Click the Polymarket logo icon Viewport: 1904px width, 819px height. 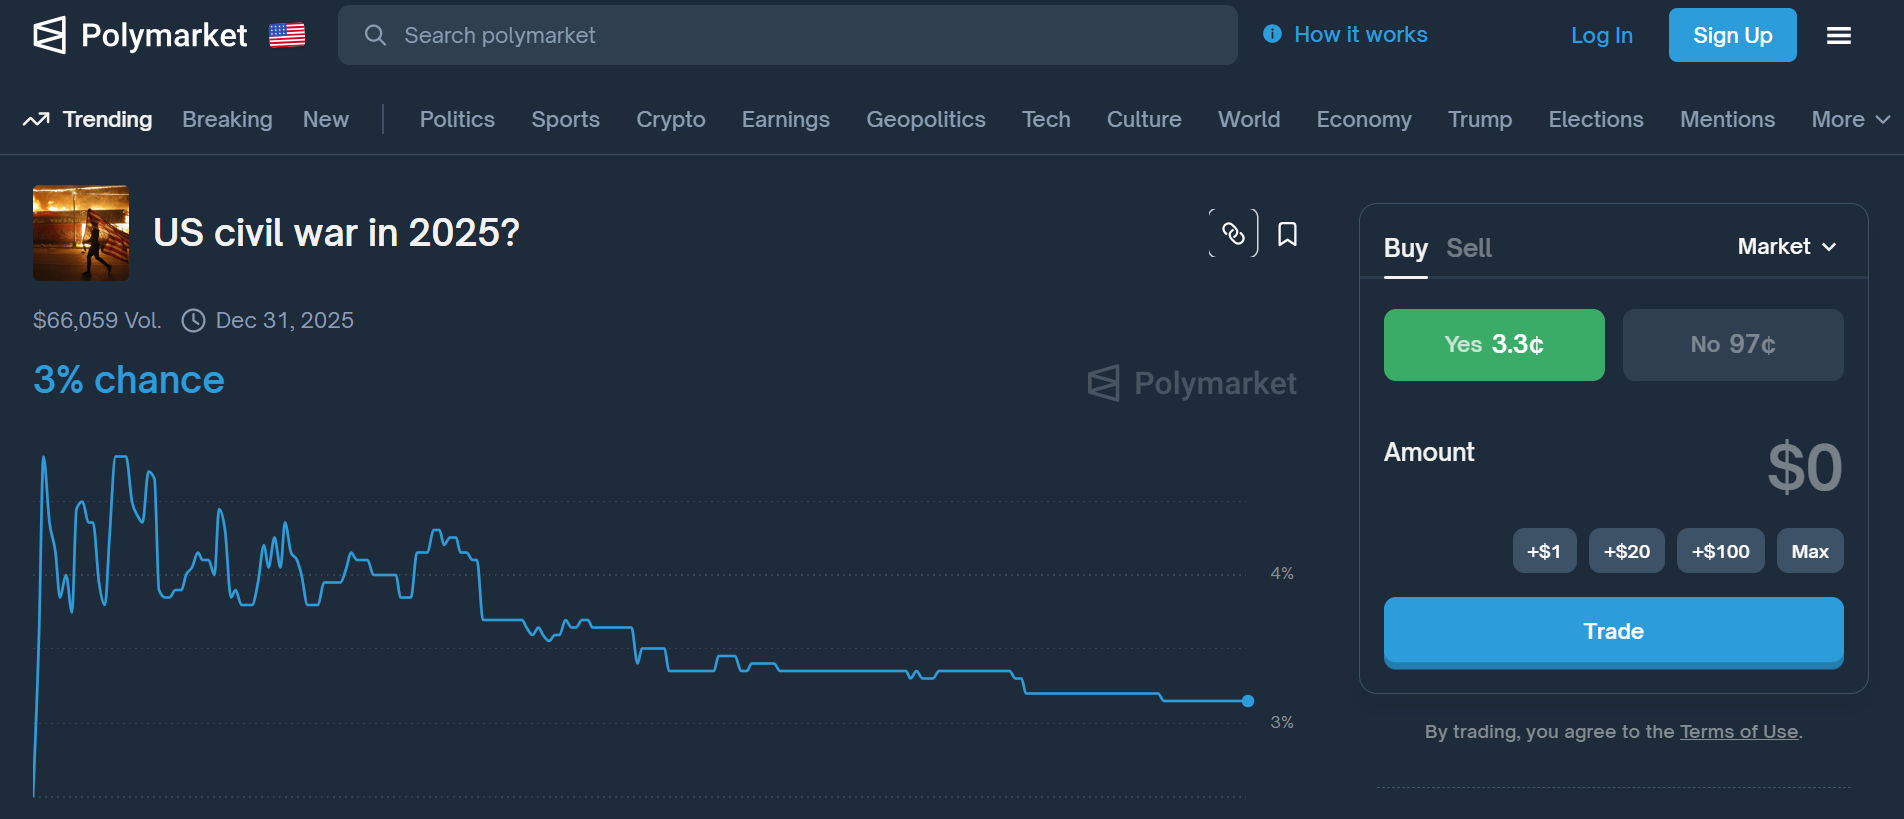(x=50, y=35)
